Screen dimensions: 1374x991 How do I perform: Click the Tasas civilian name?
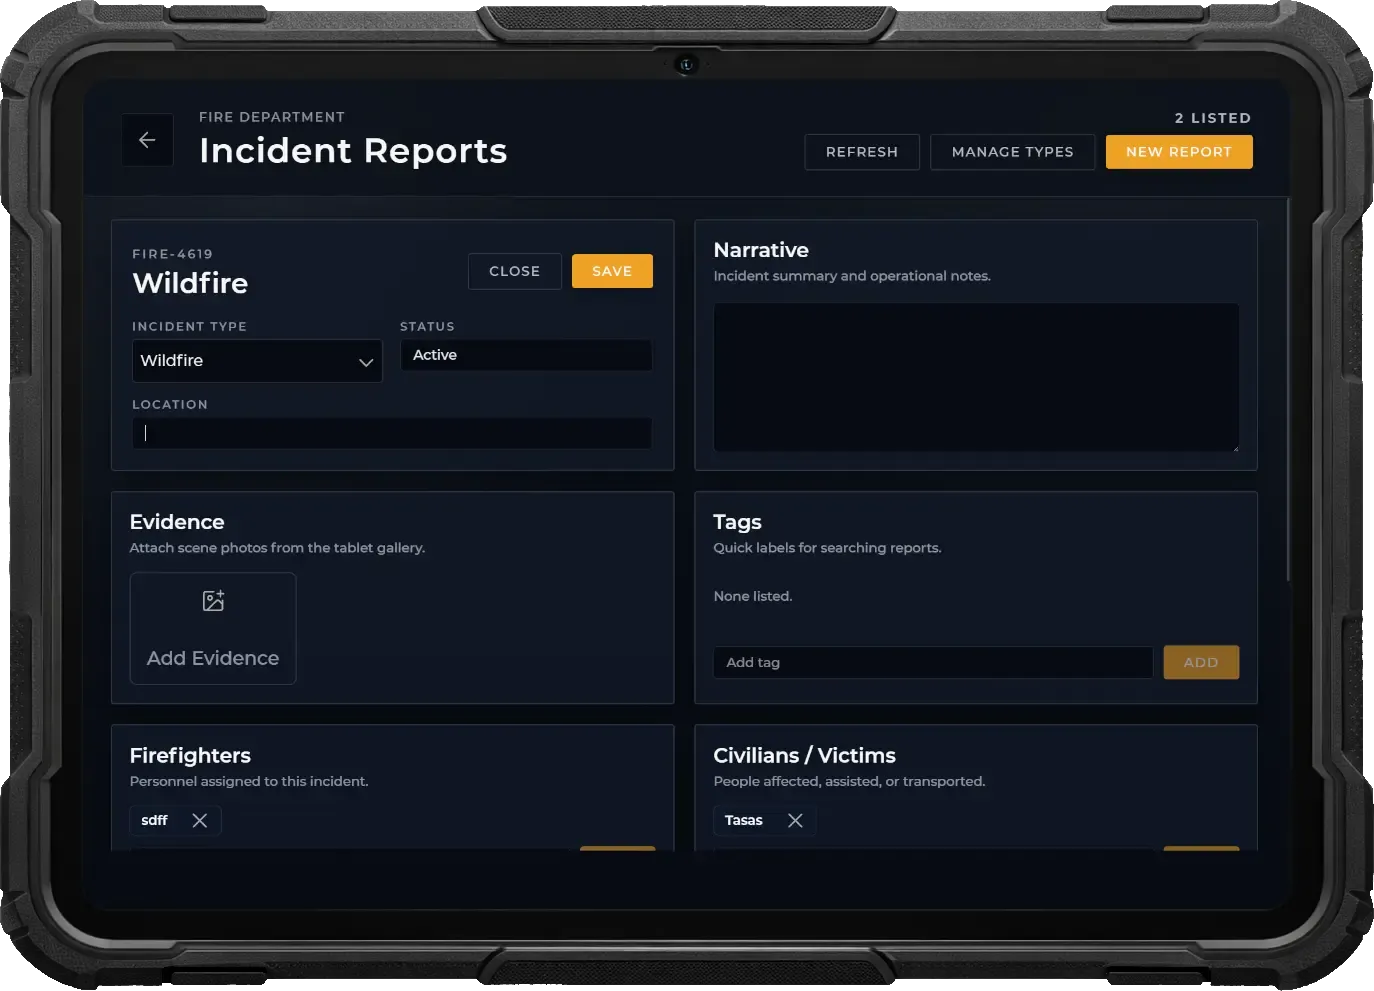(744, 820)
